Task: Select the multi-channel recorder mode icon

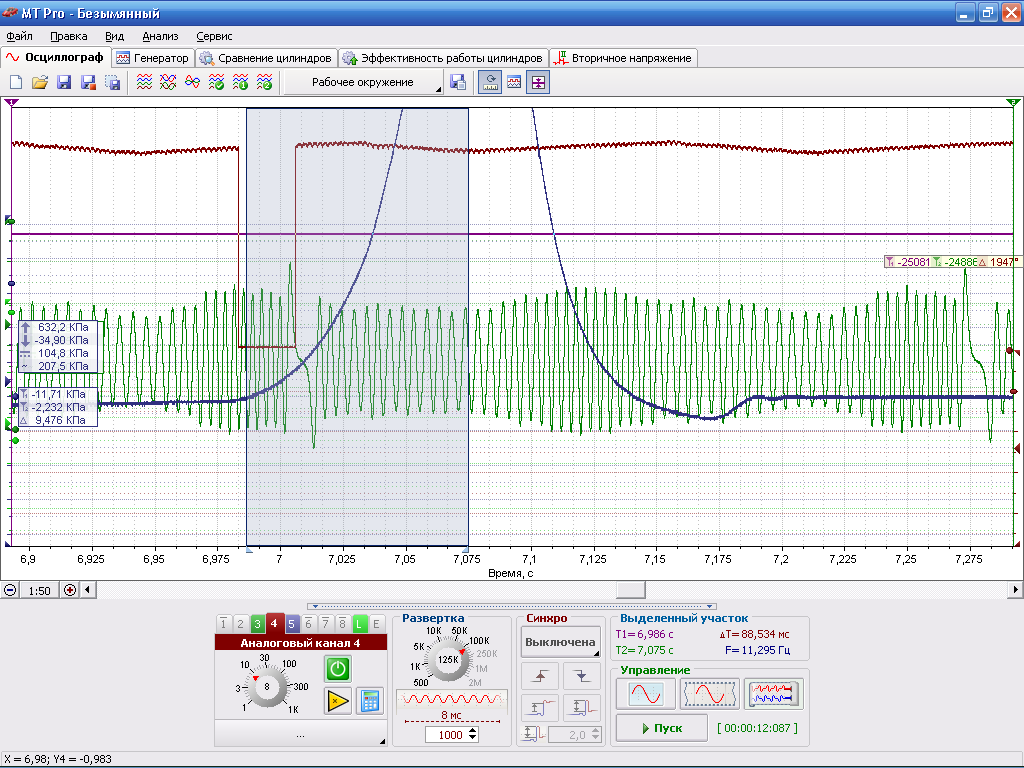Action: pyautogui.click(x=774, y=694)
